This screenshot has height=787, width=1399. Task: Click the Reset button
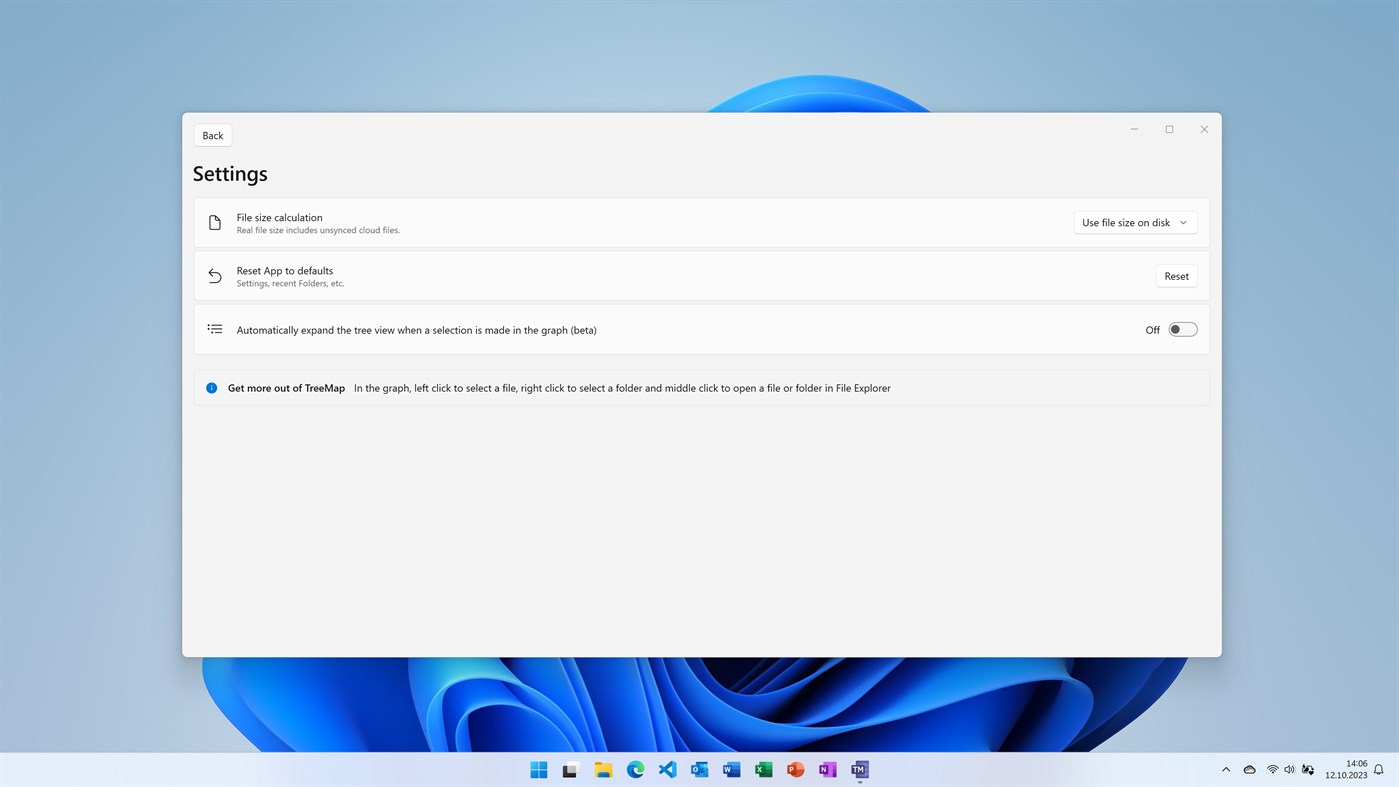coord(1176,276)
